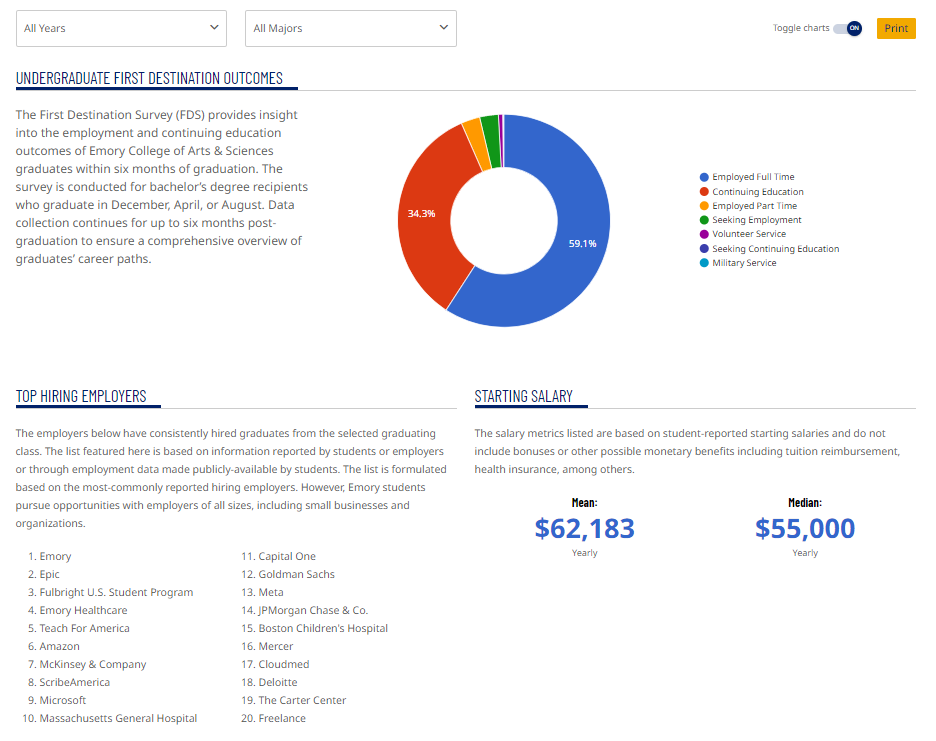
Task: Open the All Majors dropdown
Action: [x=350, y=28]
